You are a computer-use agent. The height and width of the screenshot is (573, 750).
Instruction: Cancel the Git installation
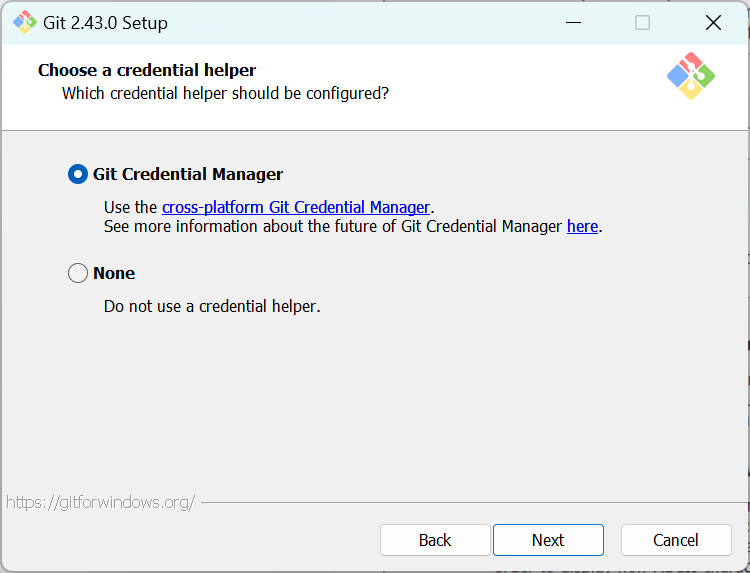676,540
